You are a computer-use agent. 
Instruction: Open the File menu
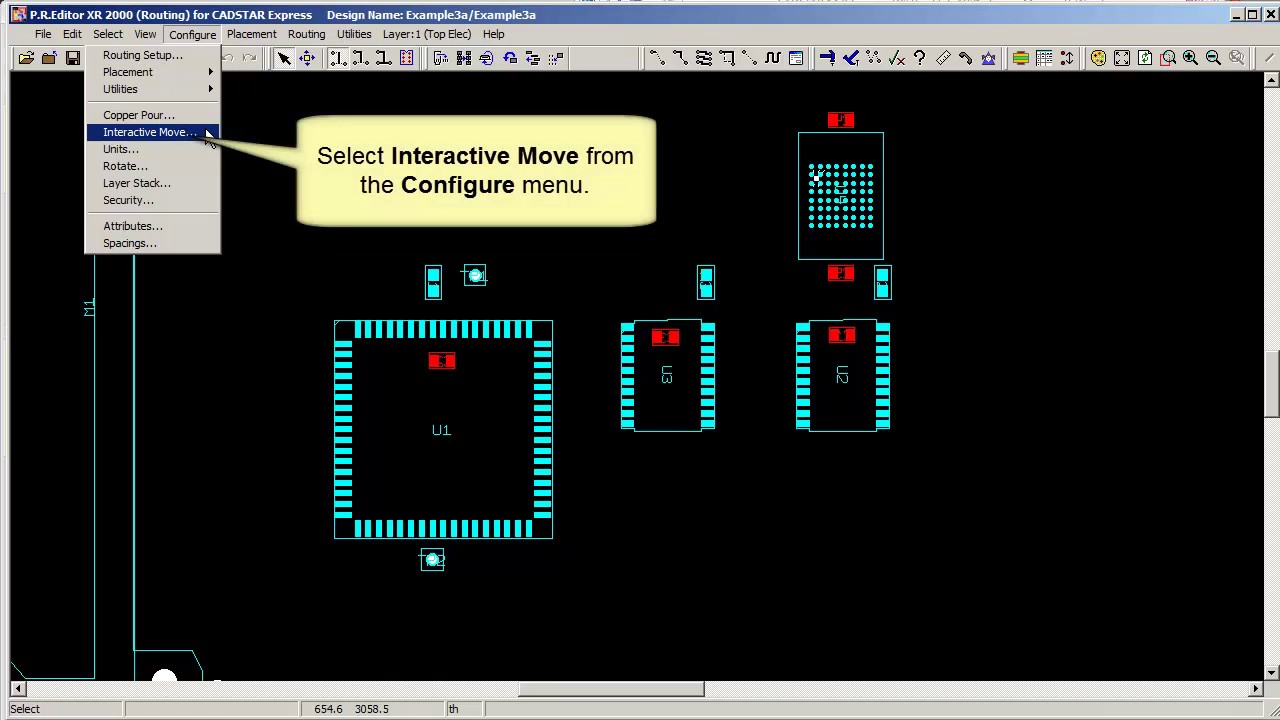point(43,34)
